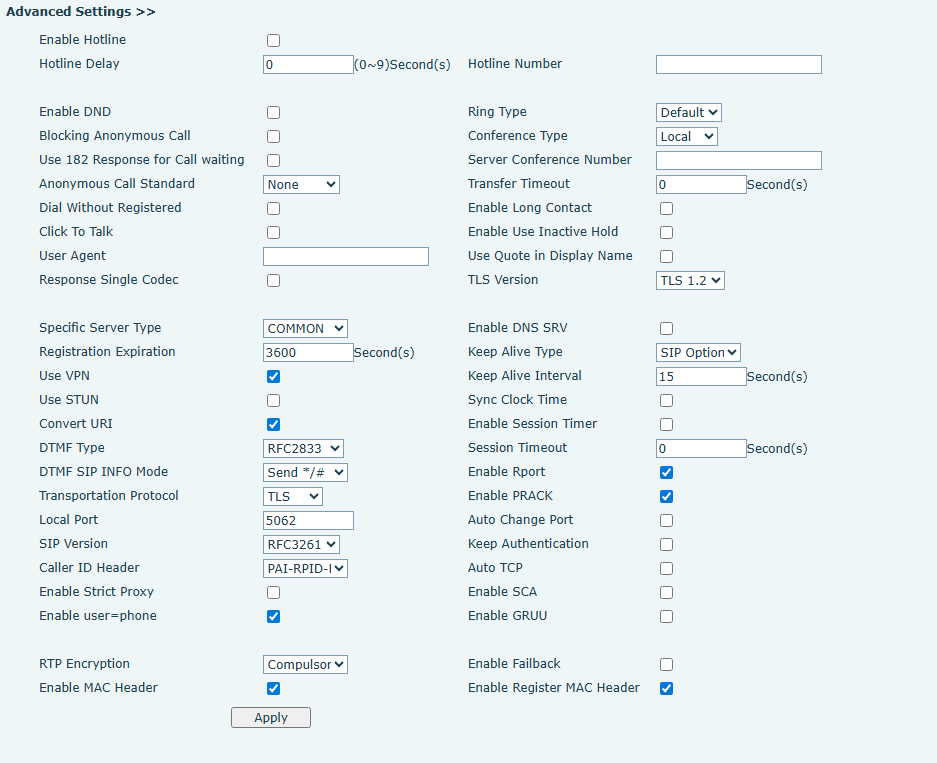Expand the Transportation Protocol dropdown

pos(293,497)
